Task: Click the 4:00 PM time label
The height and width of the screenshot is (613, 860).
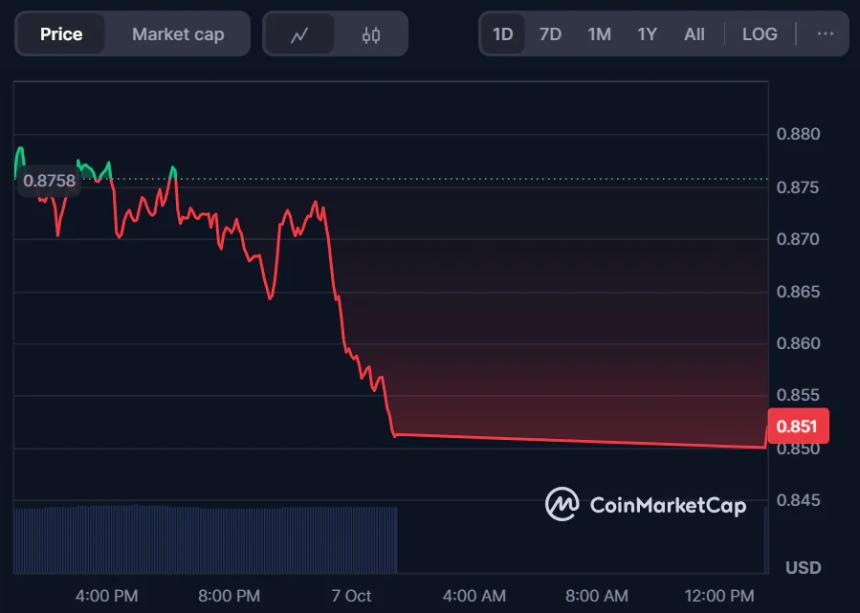Action: point(107,595)
